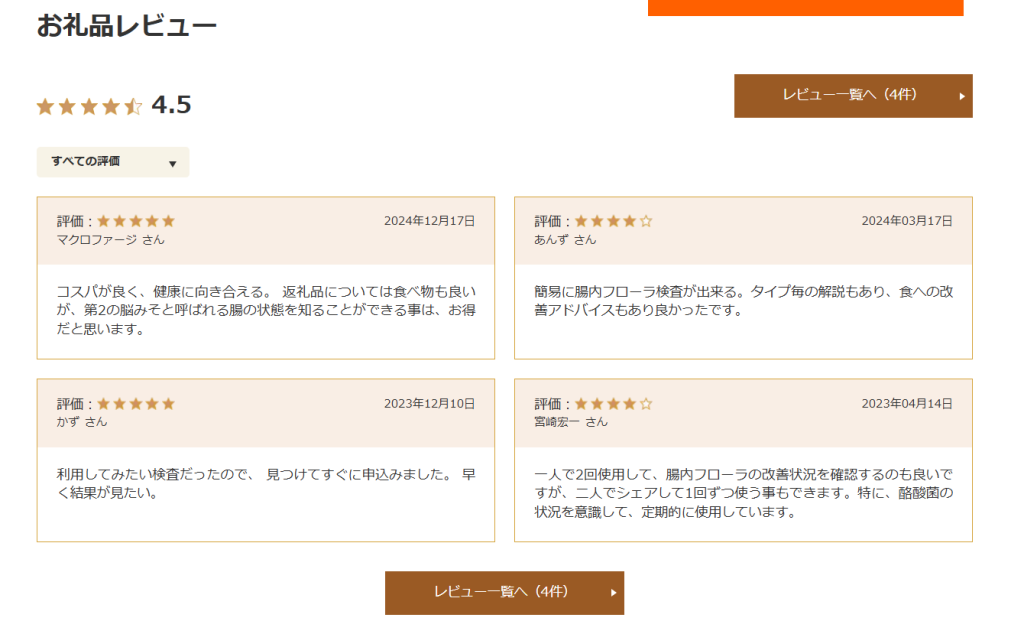Select the お礼品レビュー heading

click(x=126, y=26)
